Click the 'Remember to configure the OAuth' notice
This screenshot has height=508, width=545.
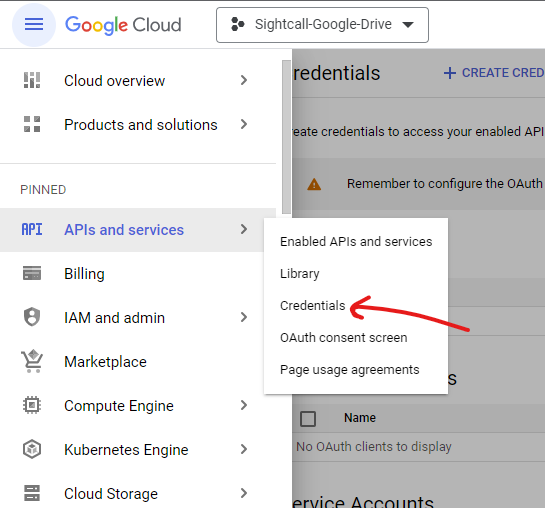point(445,183)
